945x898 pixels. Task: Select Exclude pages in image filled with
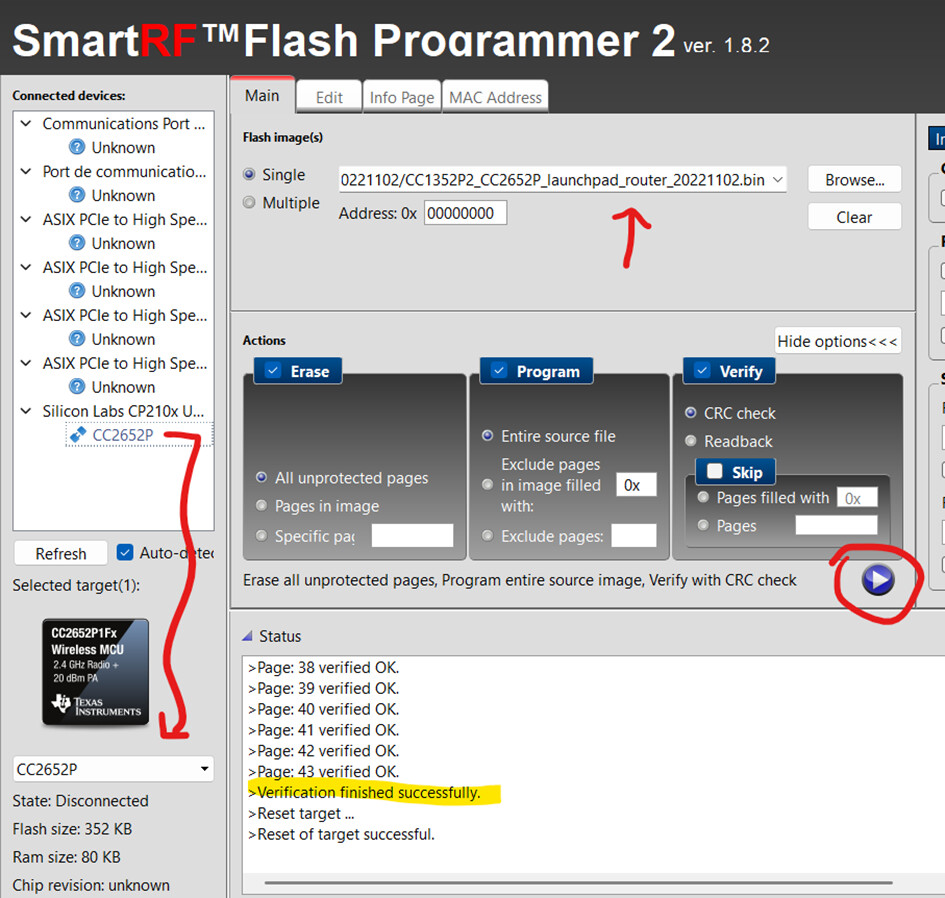click(488, 485)
